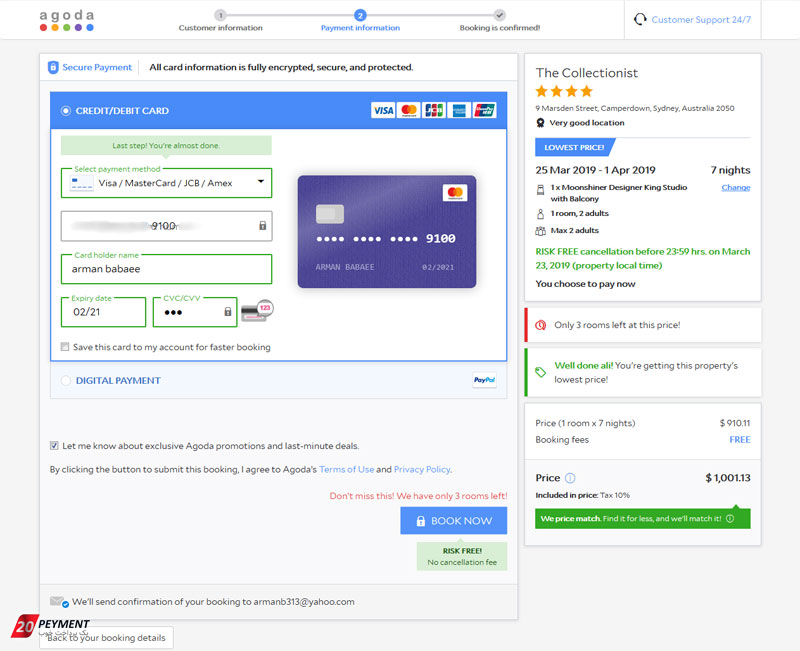Click the $ 910.11 room price
This screenshot has height=651, width=800.
(x=735, y=423)
